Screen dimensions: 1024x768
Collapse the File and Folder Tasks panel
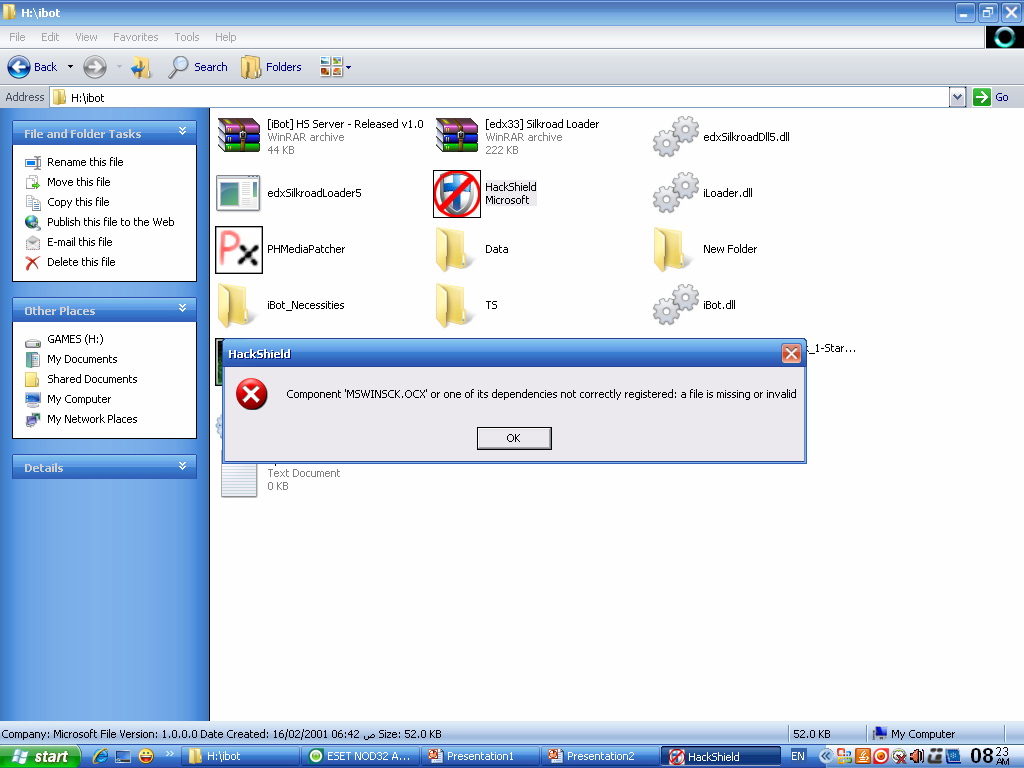(182, 131)
